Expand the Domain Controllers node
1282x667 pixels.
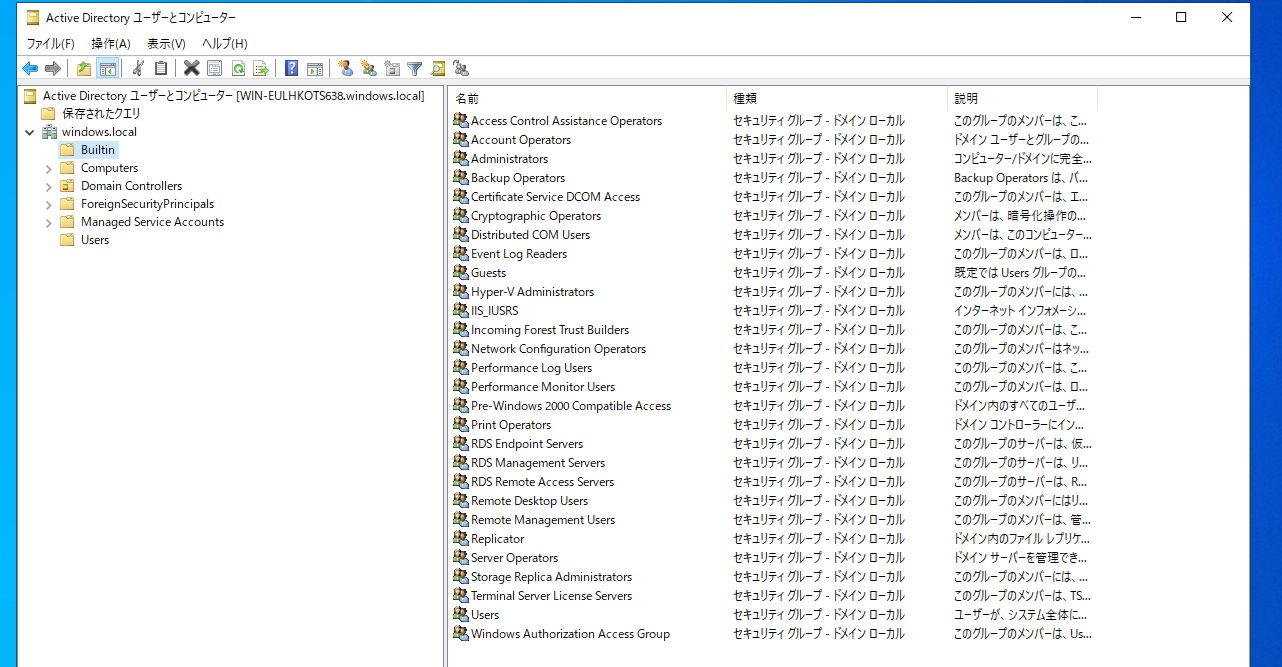point(48,186)
